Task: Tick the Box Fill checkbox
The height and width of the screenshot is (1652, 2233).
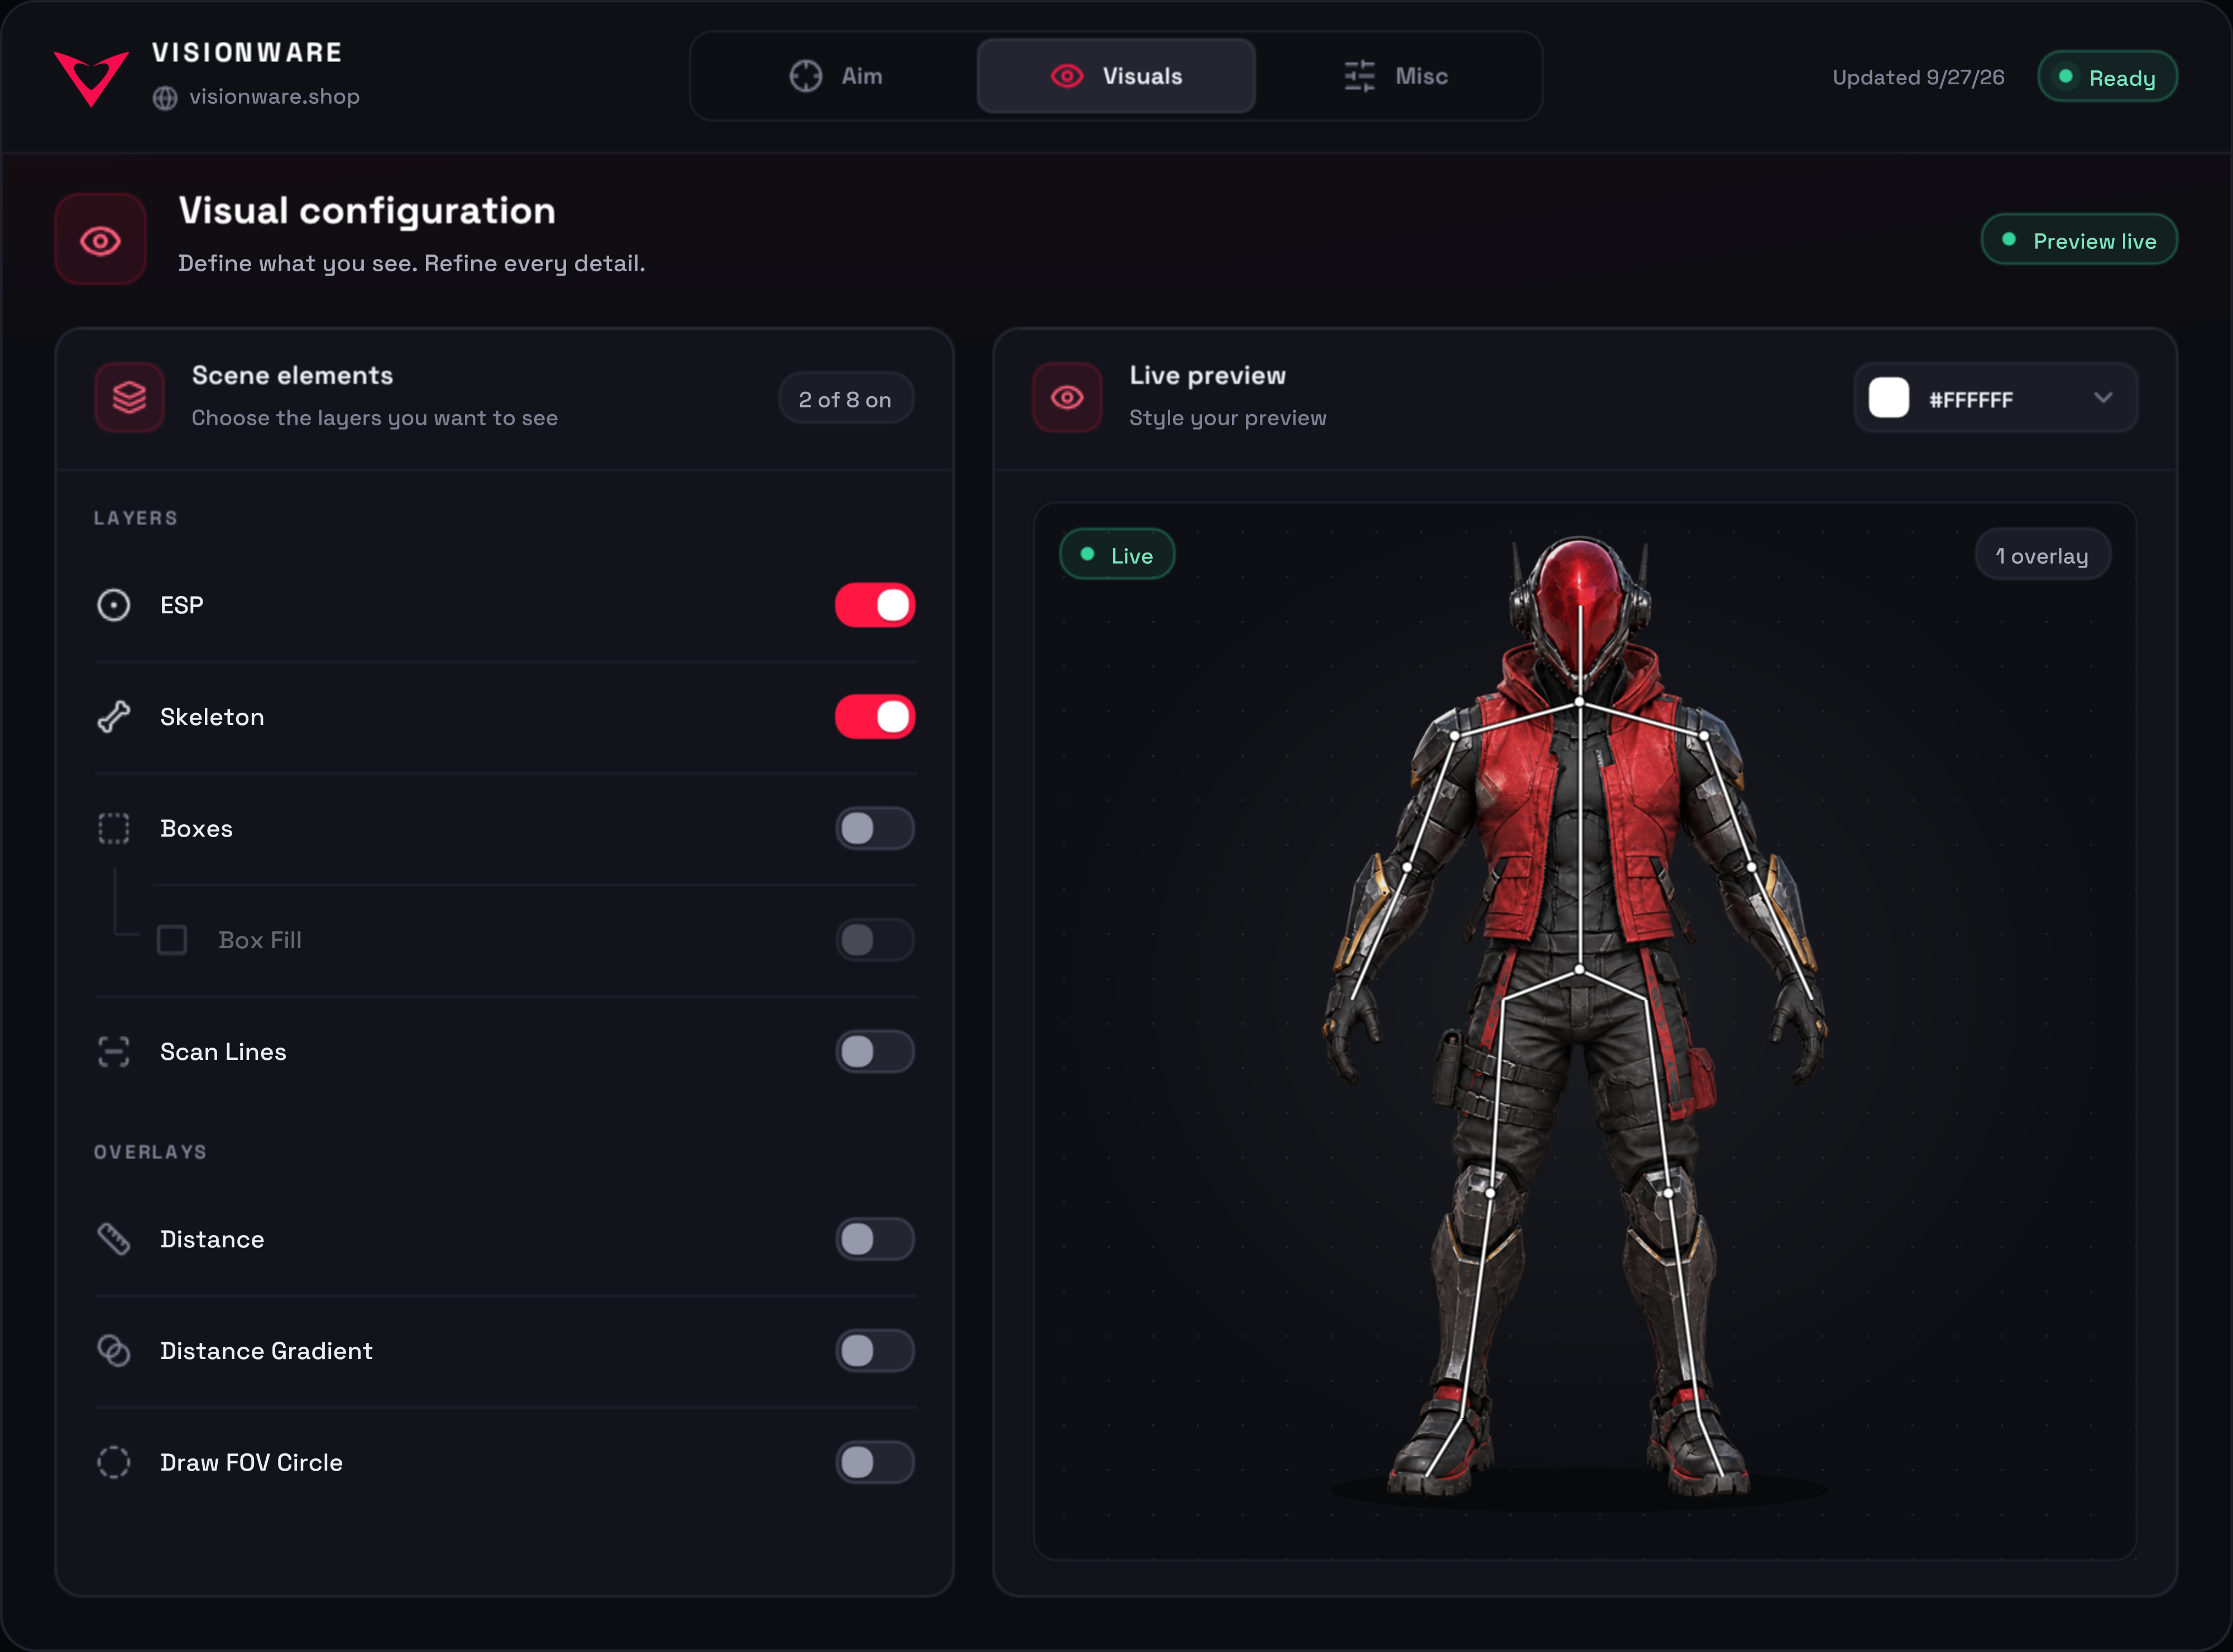Action: (x=172, y=940)
